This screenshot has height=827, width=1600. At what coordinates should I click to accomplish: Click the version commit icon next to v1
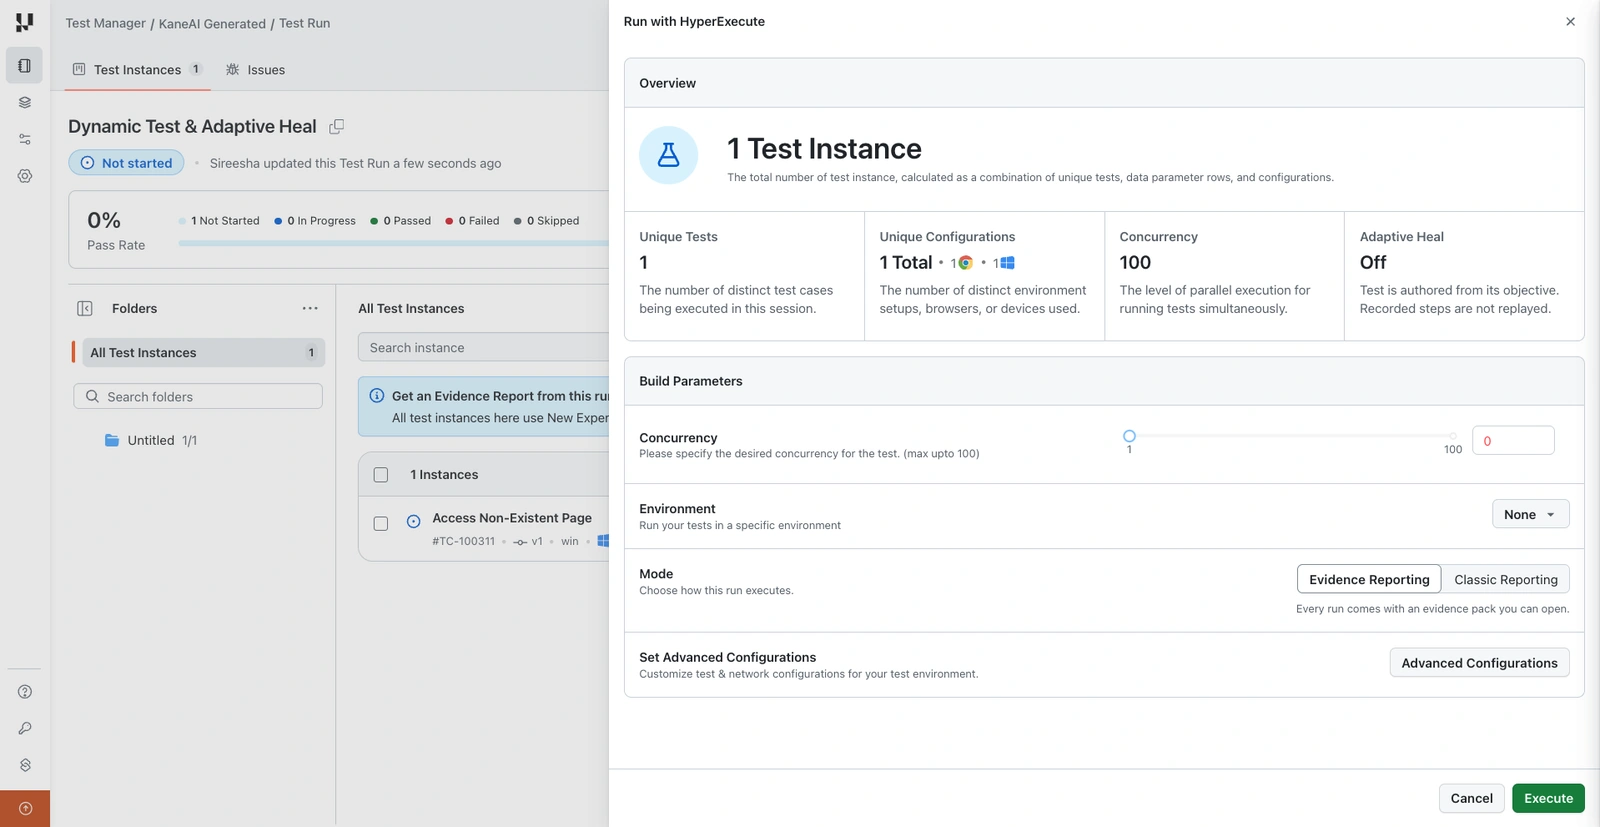pyautogui.click(x=520, y=542)
